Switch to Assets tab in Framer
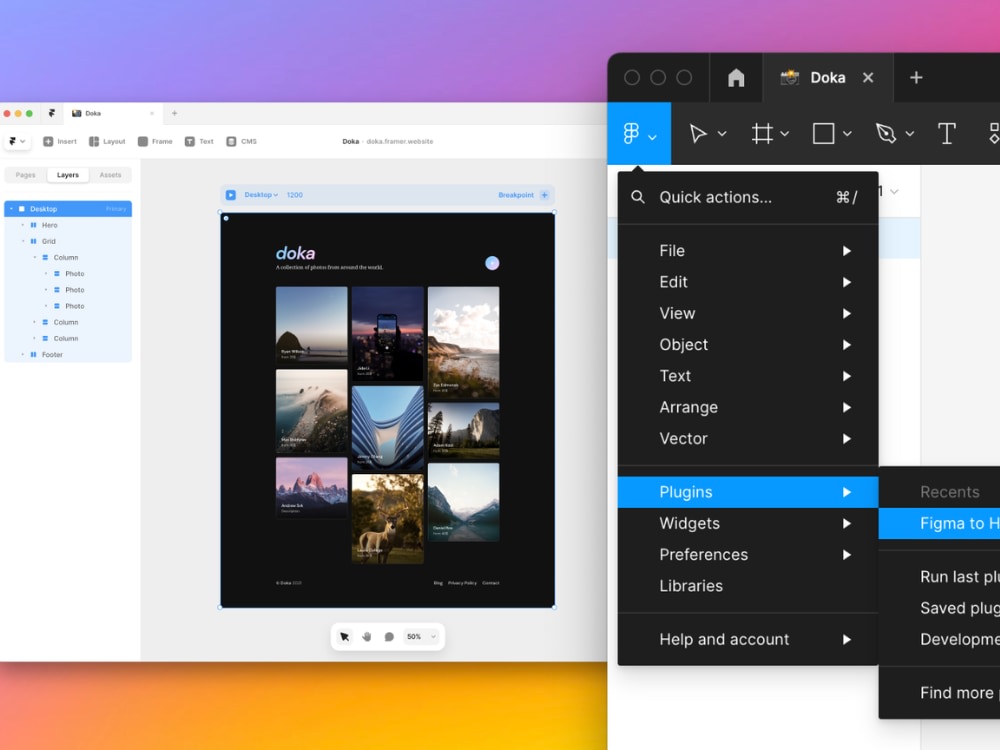 [110, 175]
